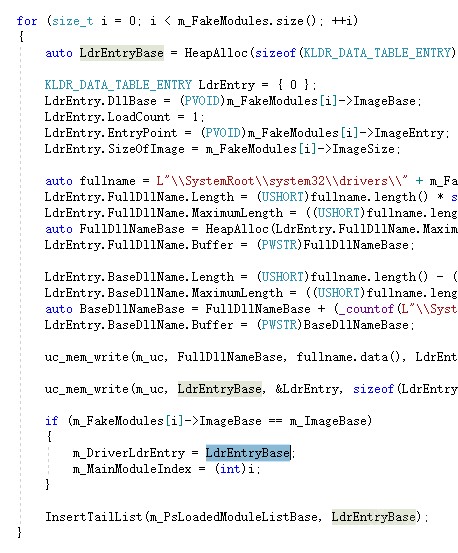Click LdrEntryBase in the auto declaration line
The image size is (458, 553).
(x=122, y=53)
